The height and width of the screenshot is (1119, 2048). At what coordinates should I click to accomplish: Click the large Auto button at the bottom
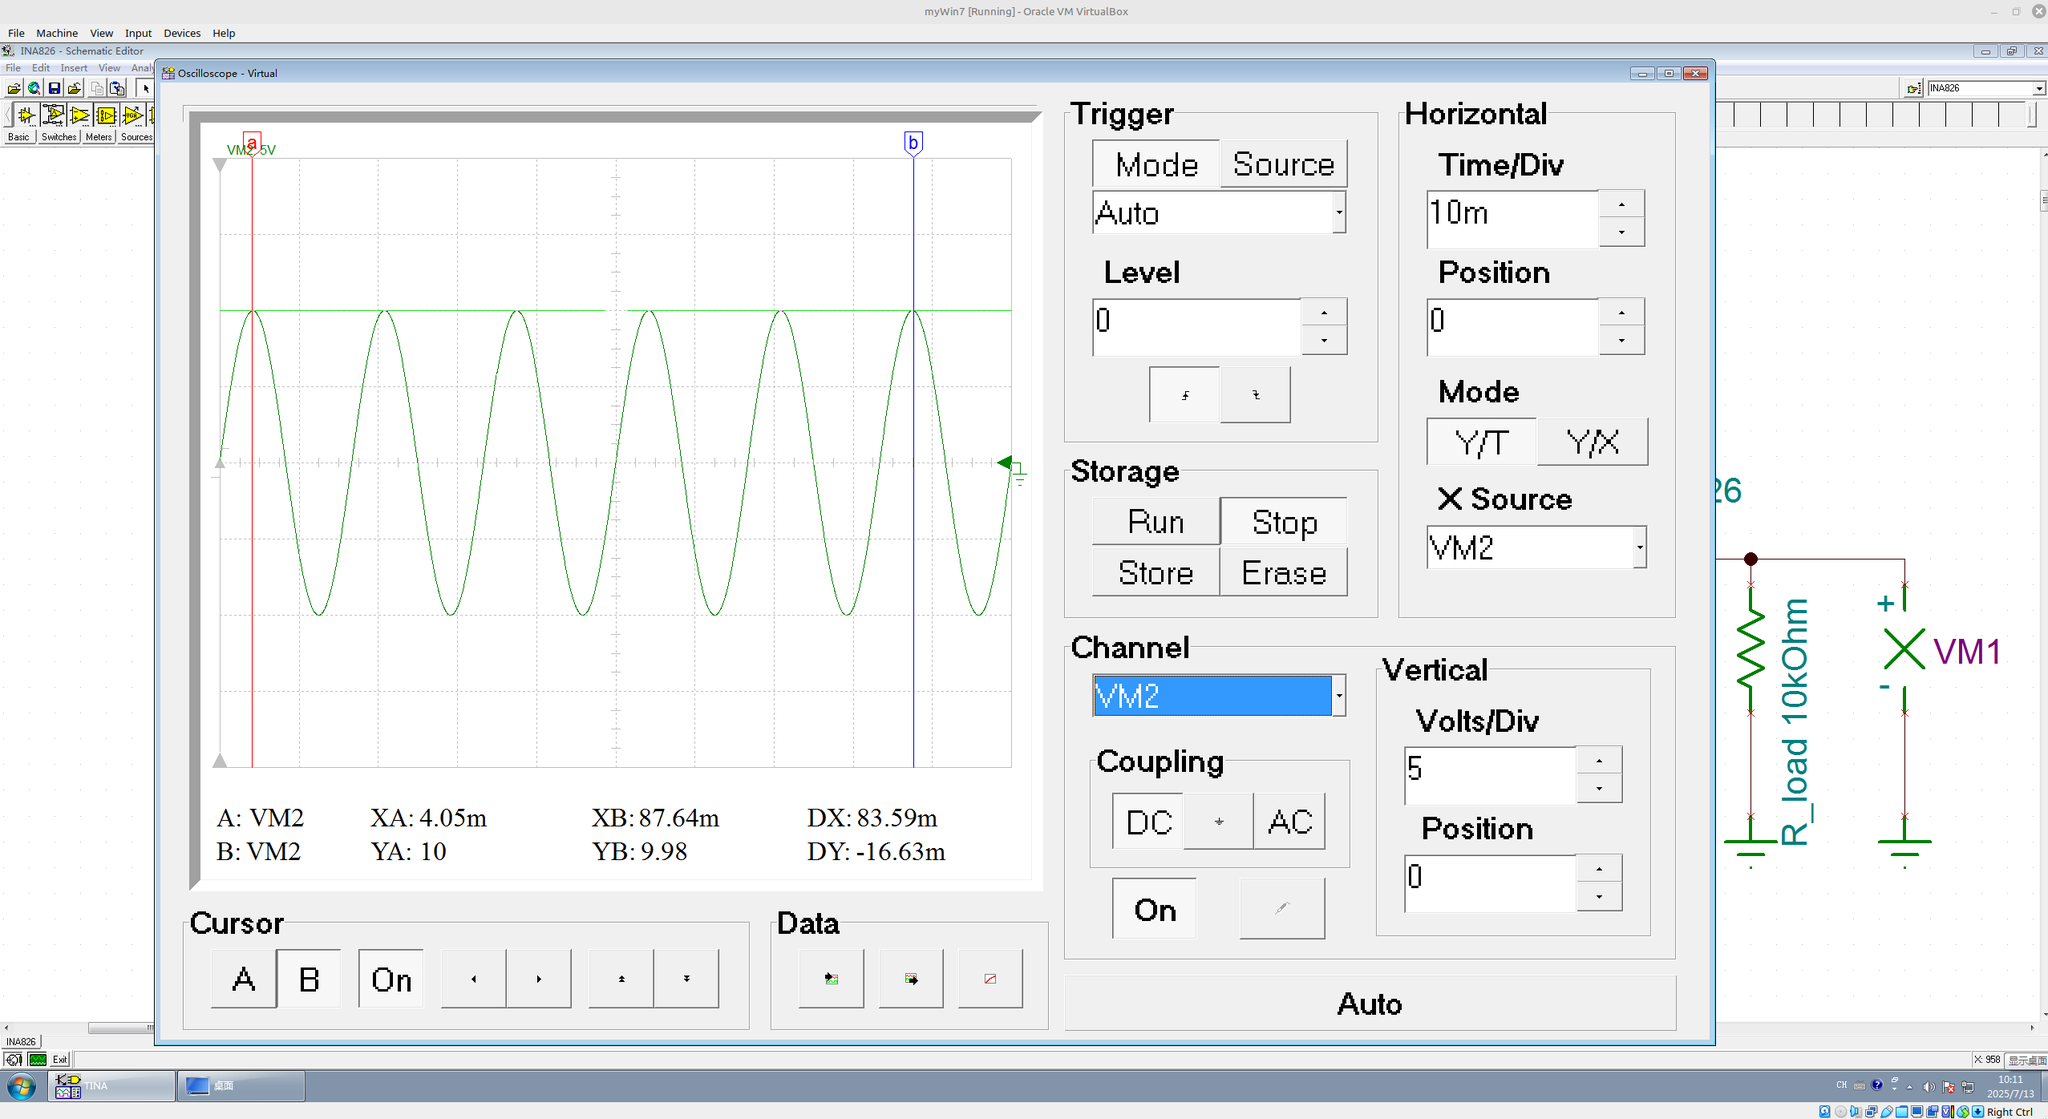pyautogui.click(x=1369, y=1003)
